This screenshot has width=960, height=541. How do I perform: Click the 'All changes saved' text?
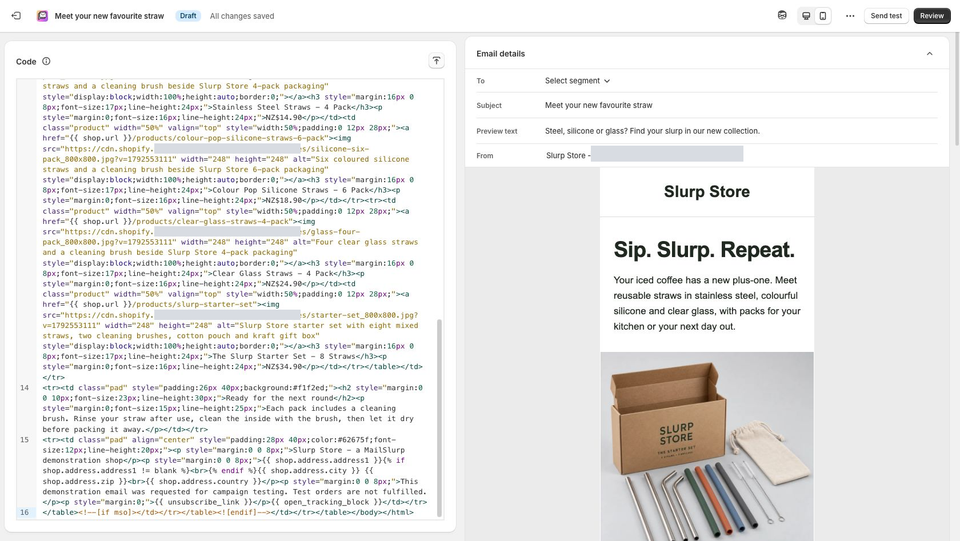tap(242, 16)
